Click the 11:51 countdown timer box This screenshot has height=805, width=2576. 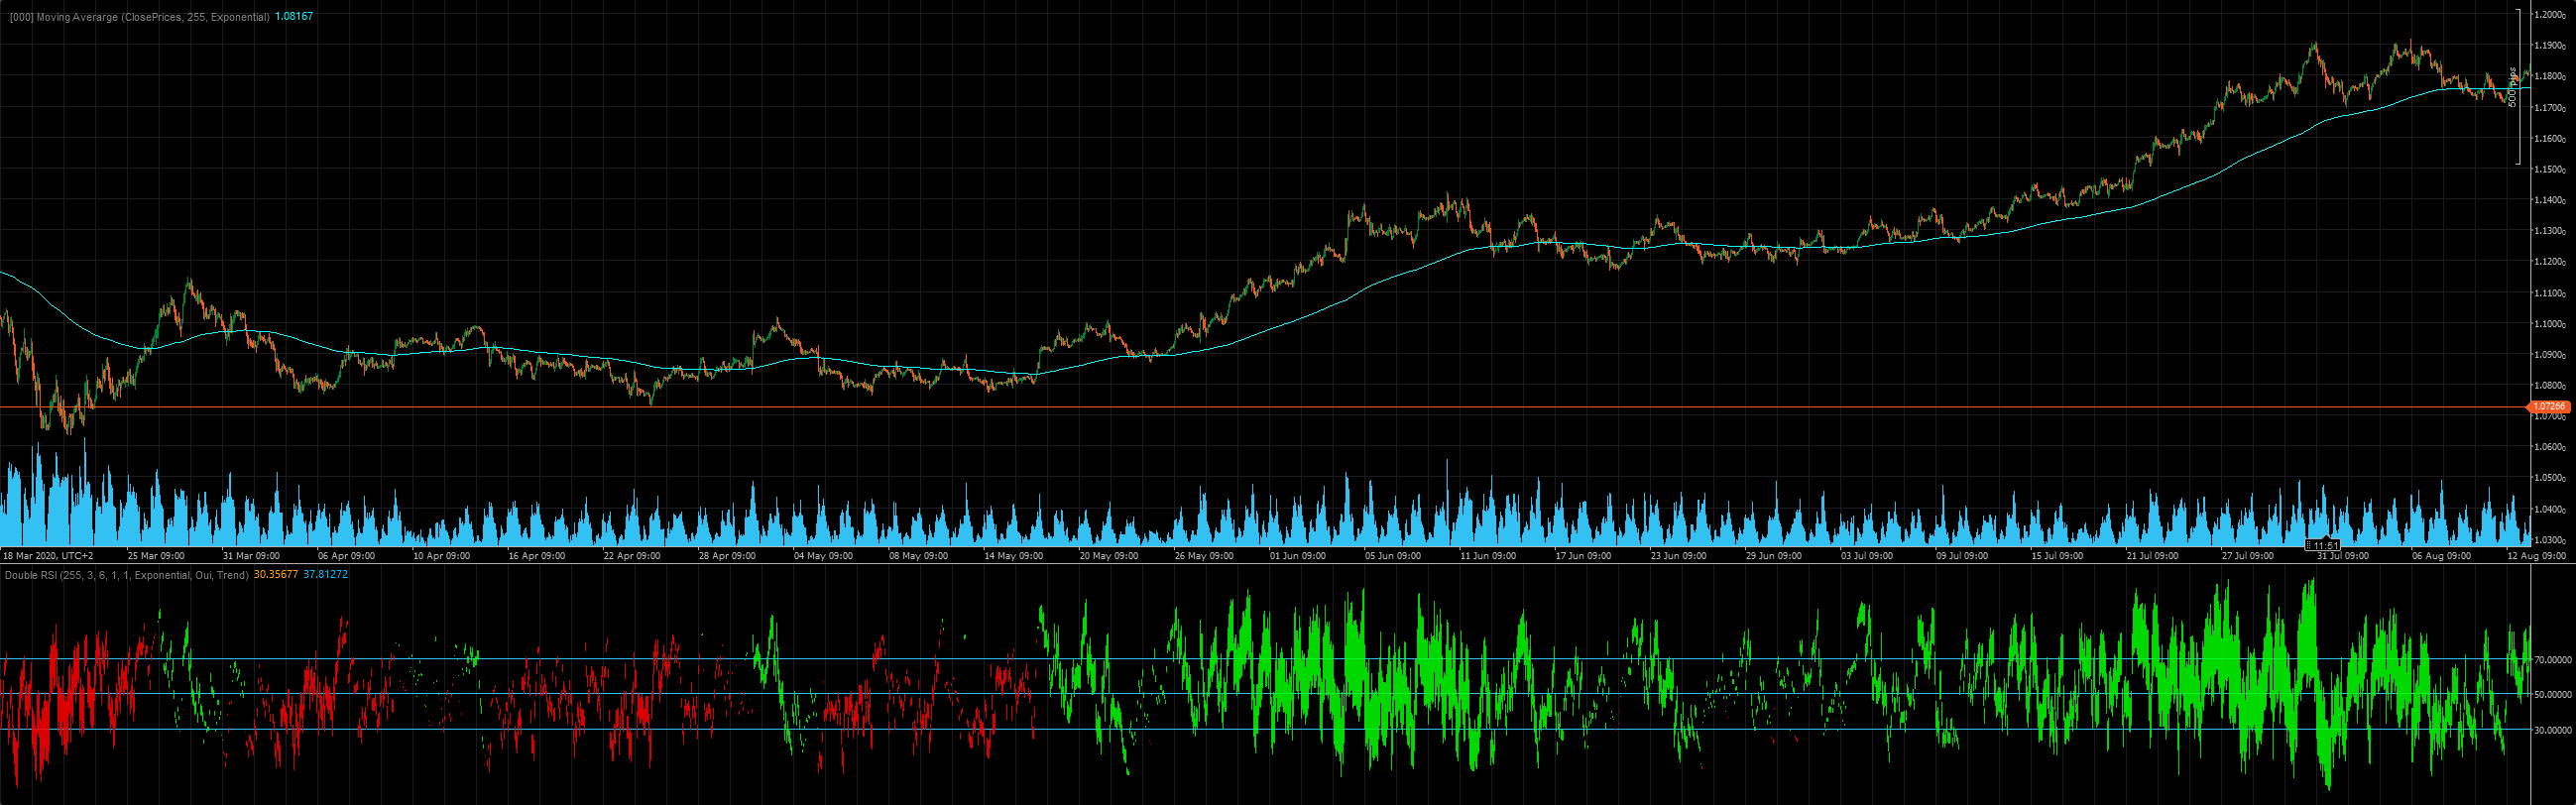(x=2322, y=545)
